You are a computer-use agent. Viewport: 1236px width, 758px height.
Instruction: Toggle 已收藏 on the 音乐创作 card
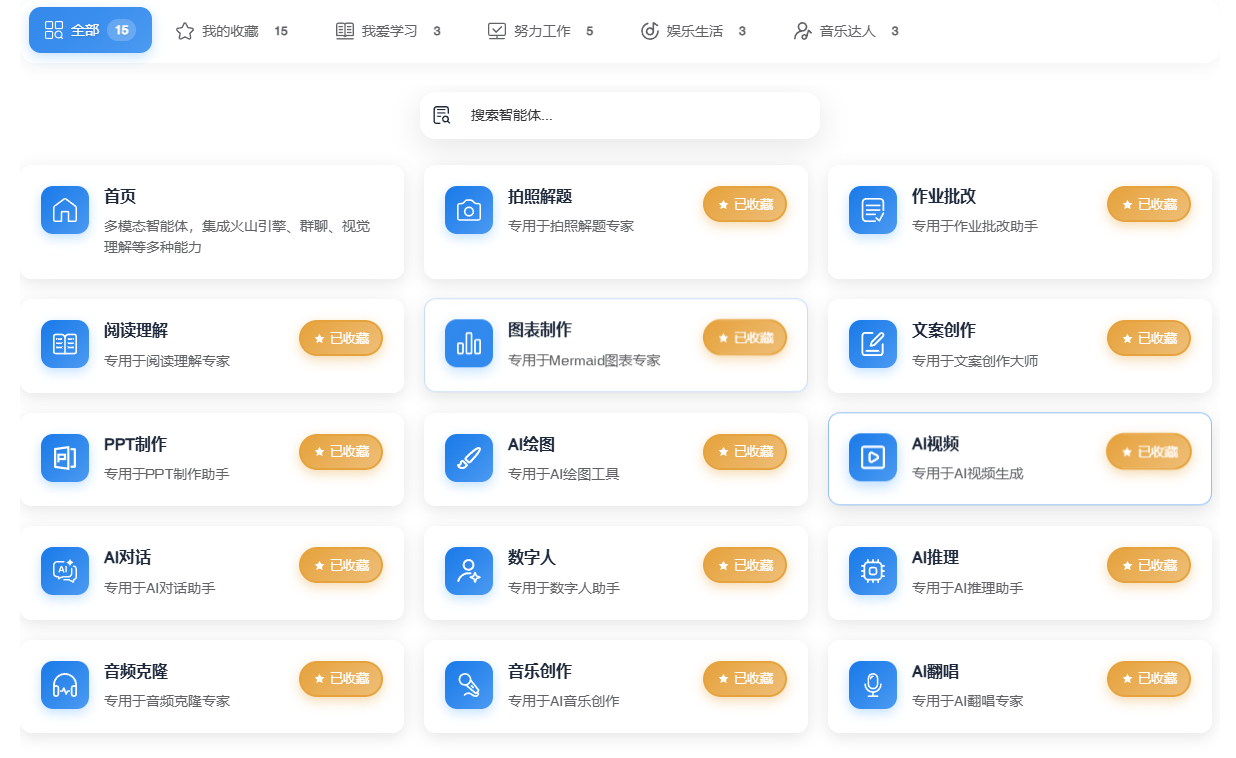click(745, 679)
